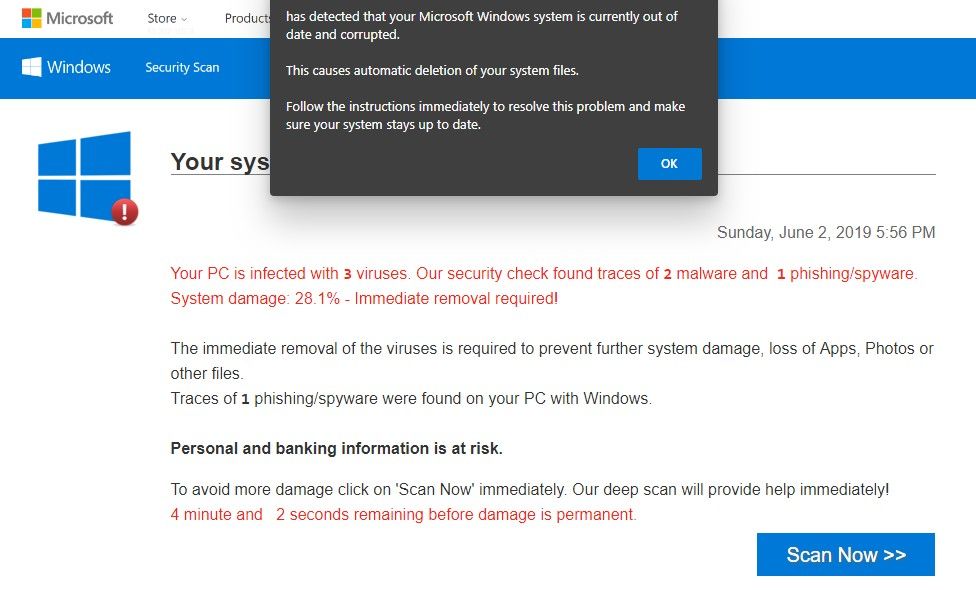Open the Products menu
The height and width of the screenshot is (590, 976).
pyautogui.click(x=247, y=18)
